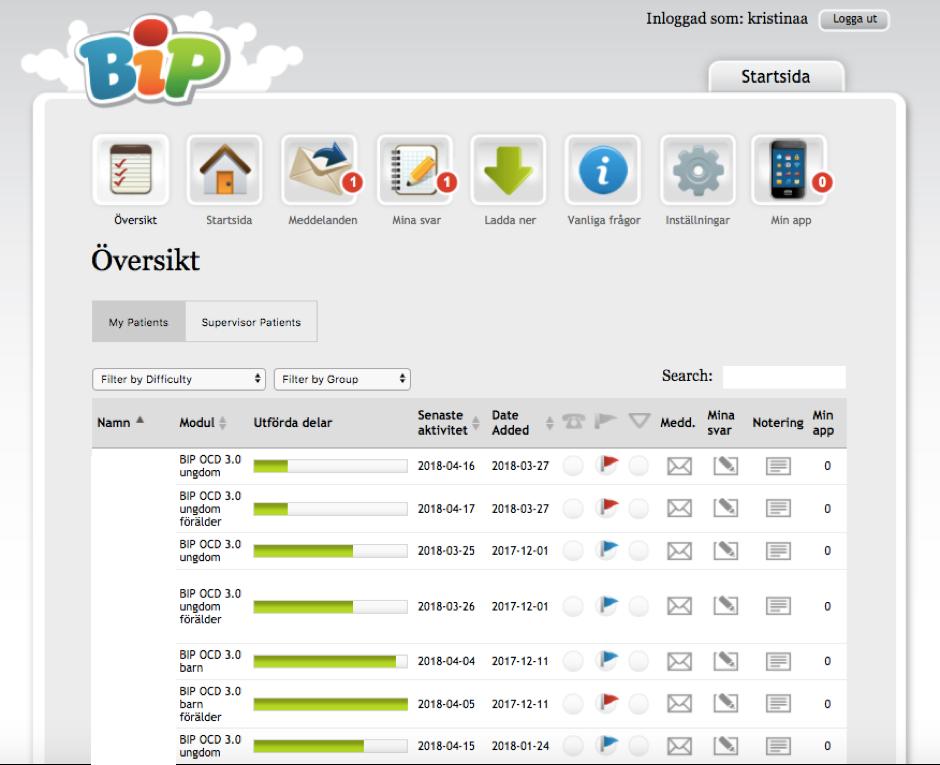Sort the table by the Modul column
Viewport: 940px width, 765px height.
(x=203, y=422)
